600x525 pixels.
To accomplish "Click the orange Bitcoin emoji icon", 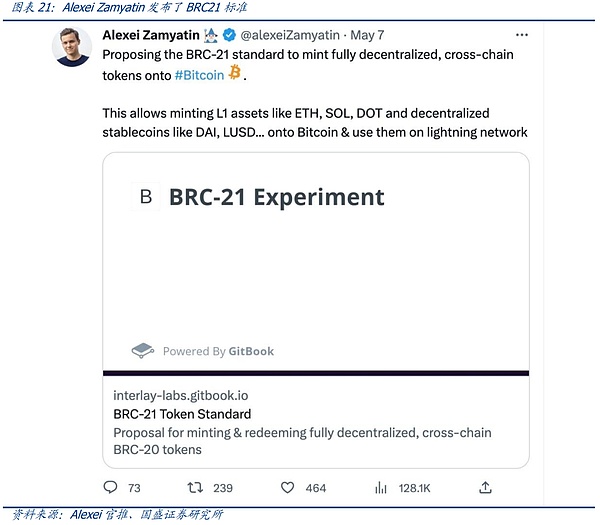I will click(236, 73).
